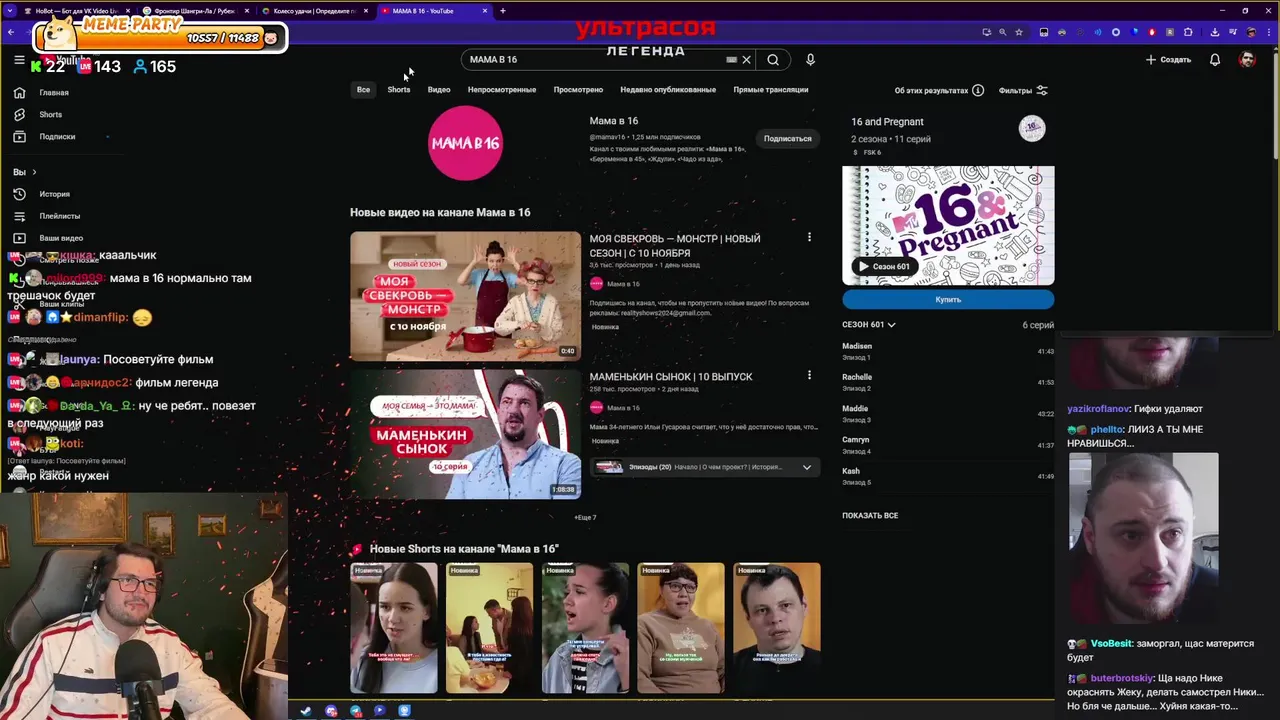This screenshot has height=720, width=1280.
Task: Select the Непросмотренные filter chip
Action: tap(502, 90)
